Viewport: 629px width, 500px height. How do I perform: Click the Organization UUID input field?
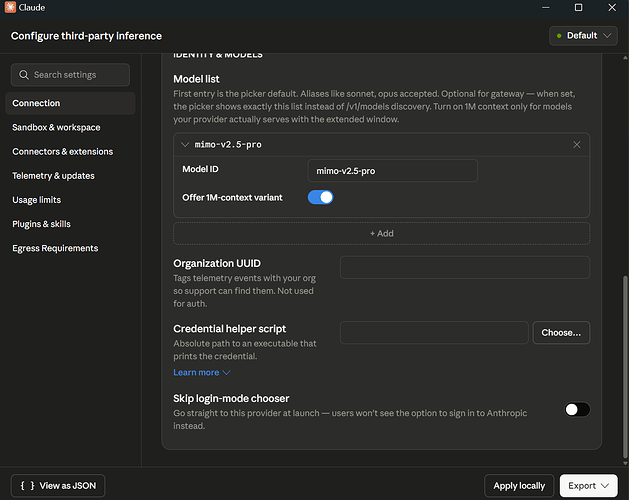point(465,267)
